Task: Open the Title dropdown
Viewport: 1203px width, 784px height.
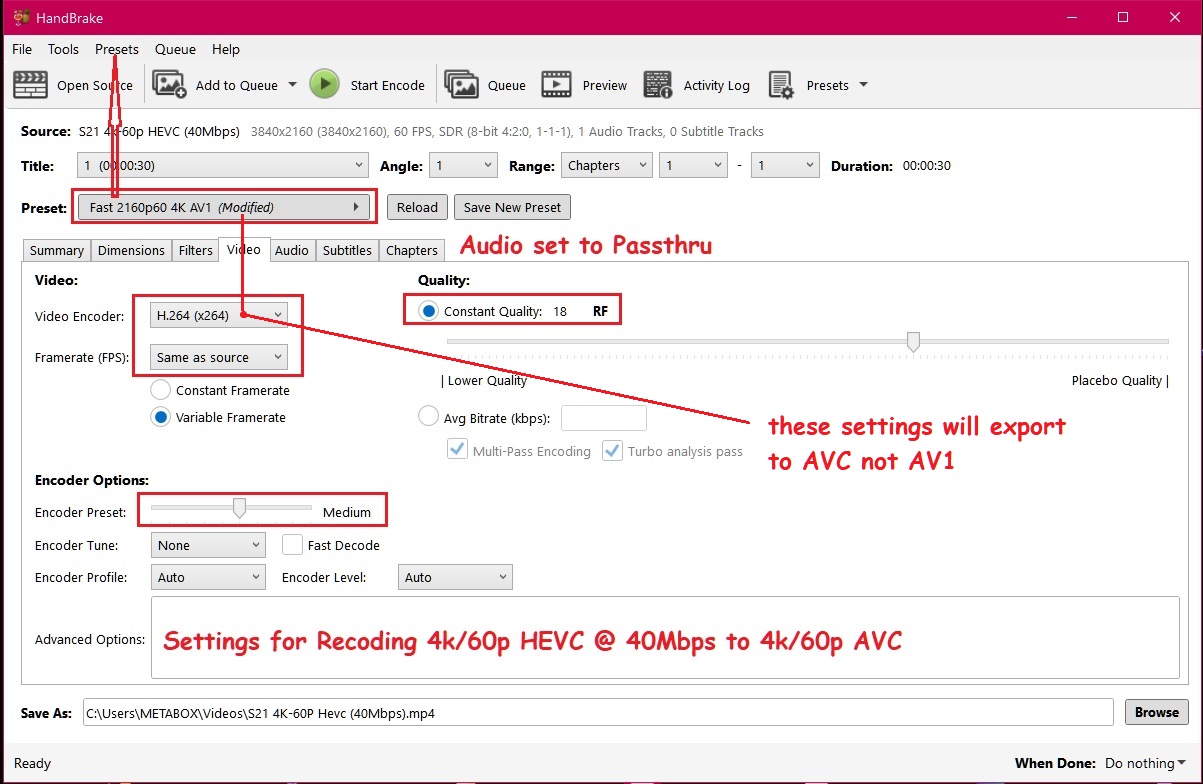Action: coord(223,166)
